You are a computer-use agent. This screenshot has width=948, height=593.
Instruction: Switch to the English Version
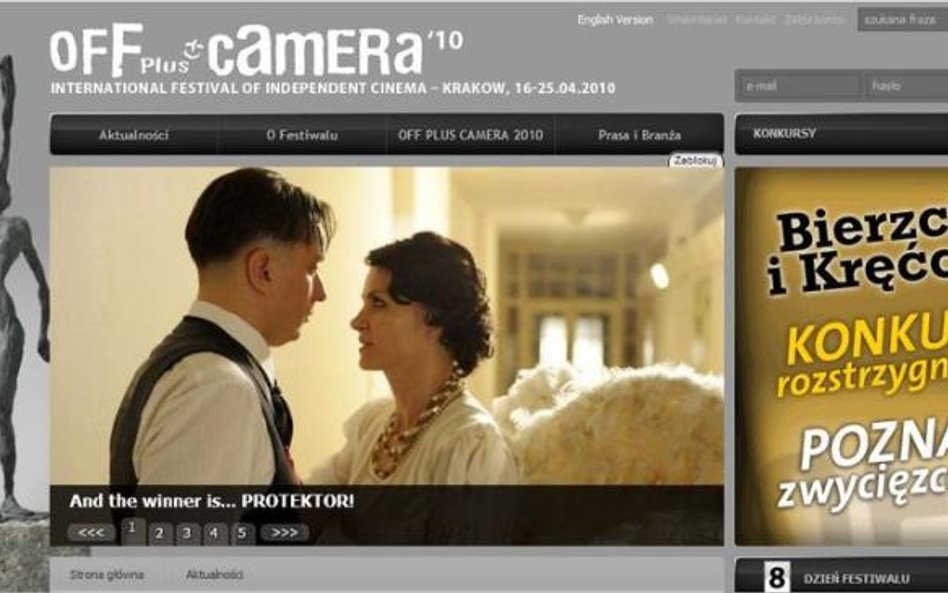615,20
